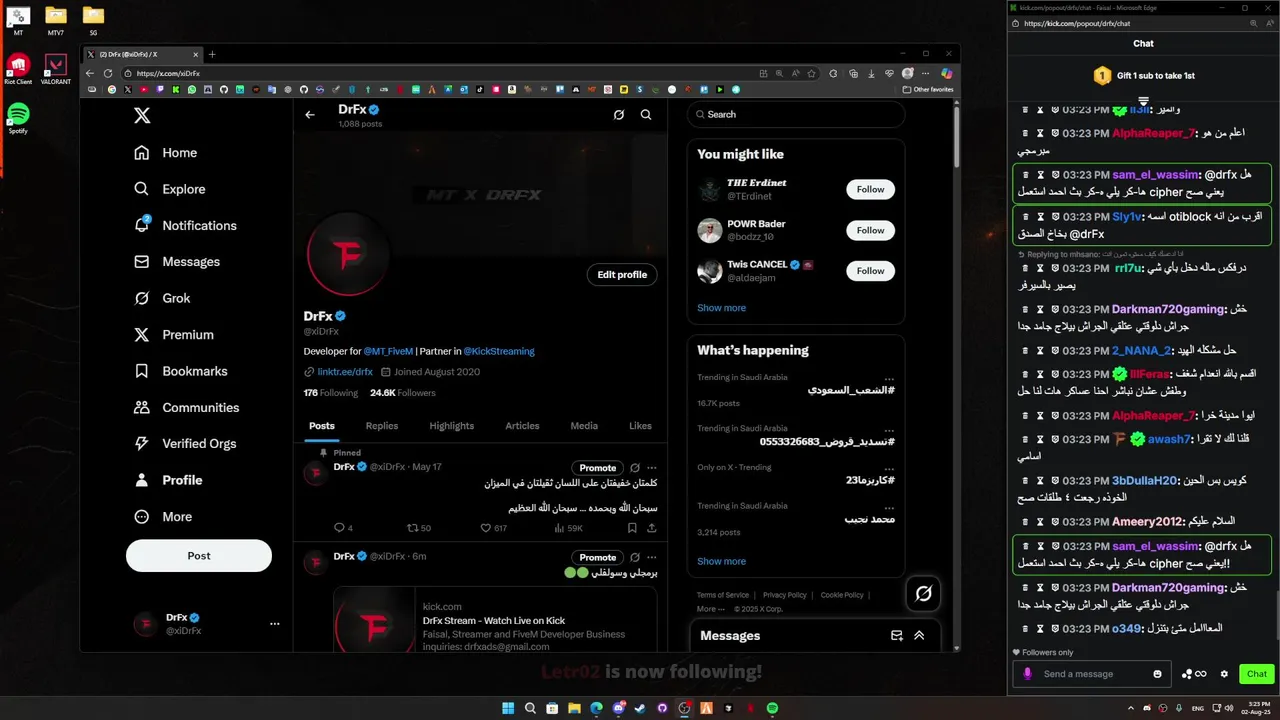Open more options on the 6m post
This screenshot has width=1280, height=720.
tap(652, 557)
